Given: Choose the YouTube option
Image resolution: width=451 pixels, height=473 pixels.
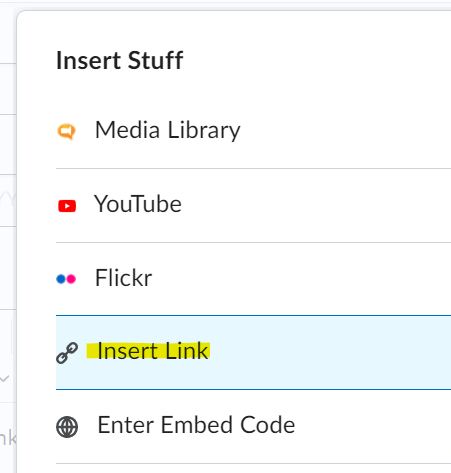Looking at the screenshot, I should tap(253, 206).
